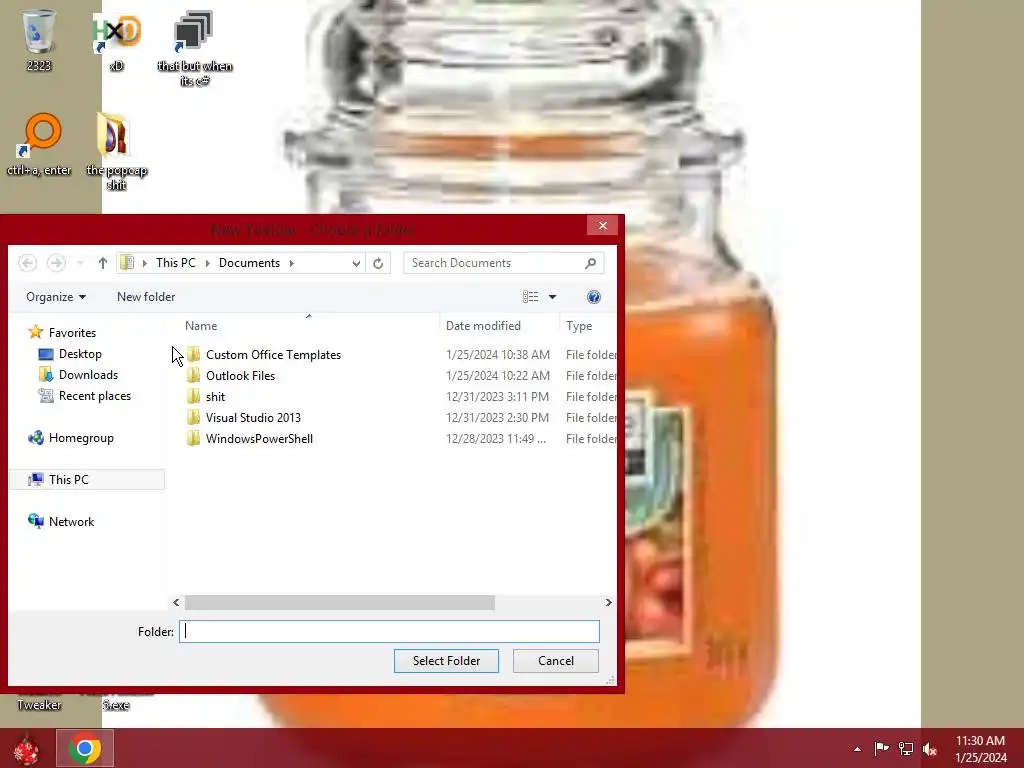Image resolution: width=1024 pixels, height=768 pixels.
Task: Click into the Folder text field
Action: pos(389,632)
